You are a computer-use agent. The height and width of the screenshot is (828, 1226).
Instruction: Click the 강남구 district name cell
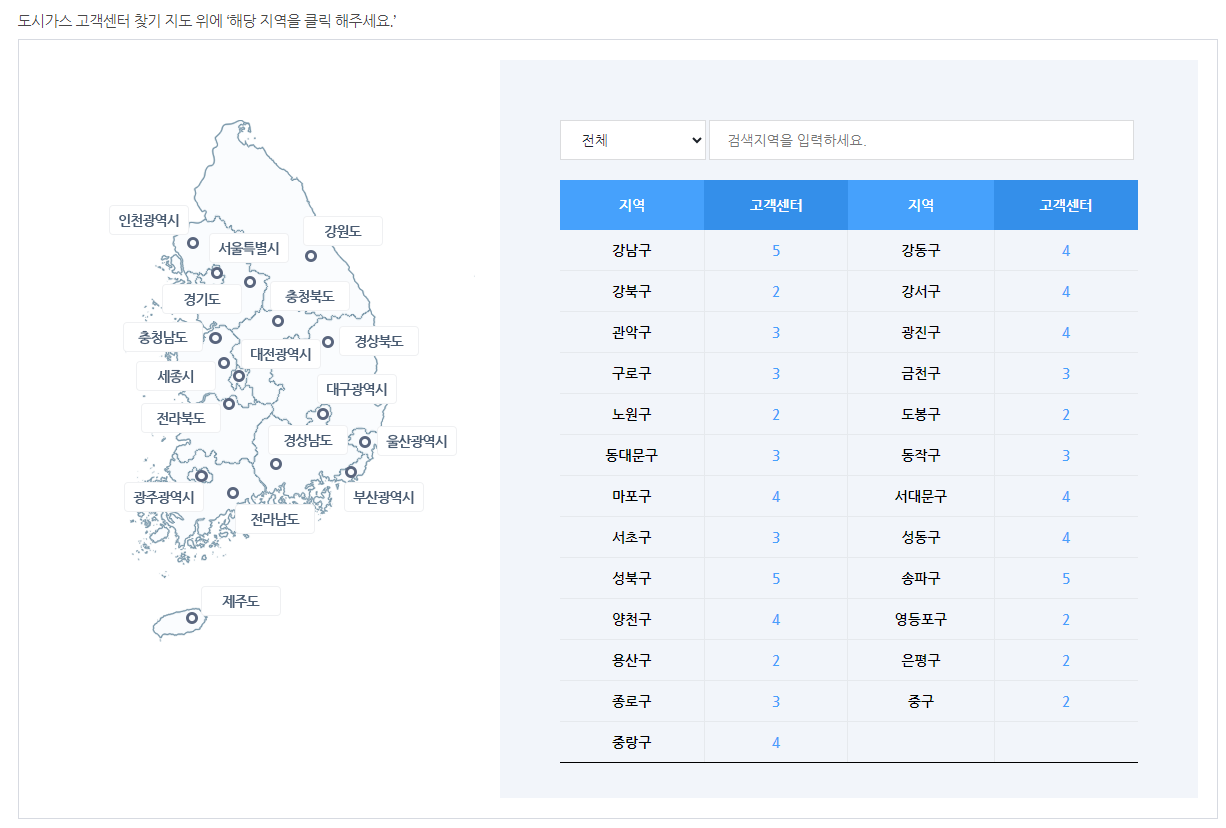[632, 250]
